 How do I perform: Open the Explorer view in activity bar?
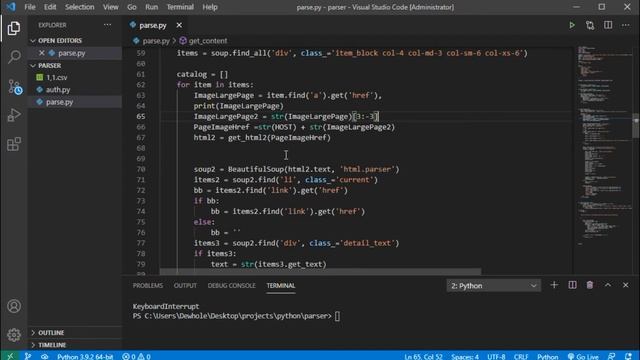point(14,28)
